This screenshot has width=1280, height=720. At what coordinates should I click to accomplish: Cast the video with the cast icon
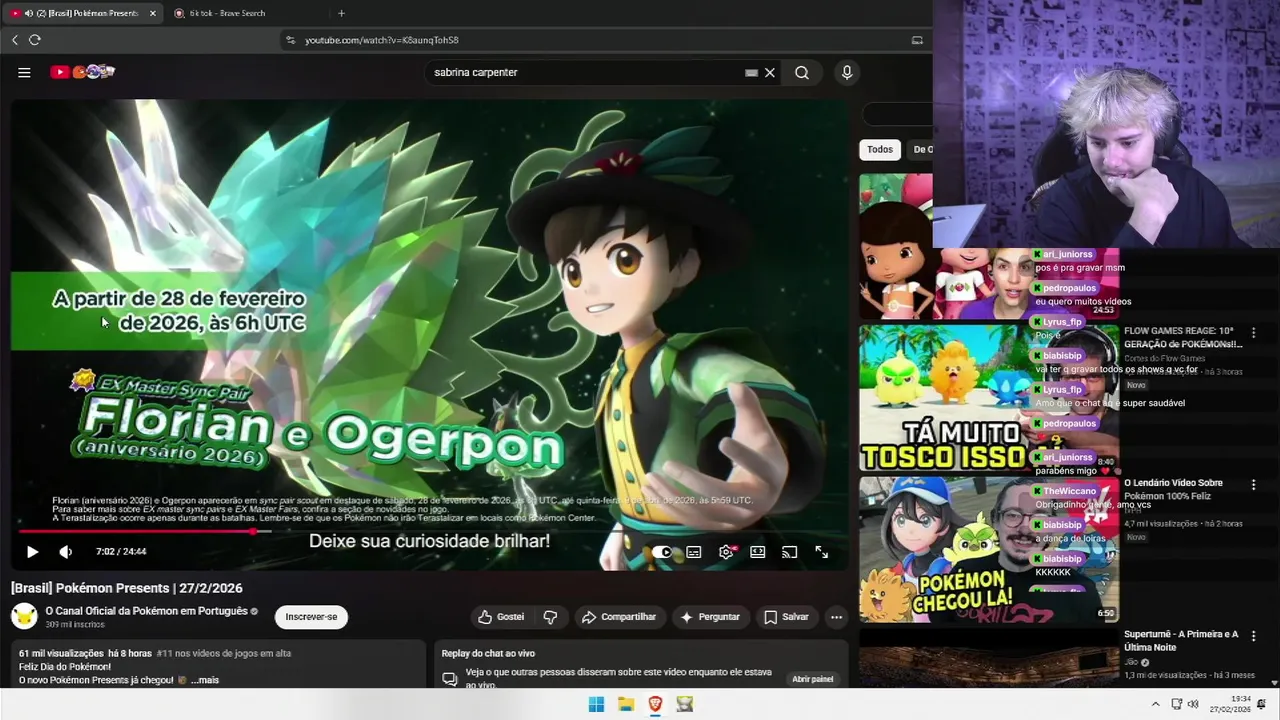tap(789, 552)
